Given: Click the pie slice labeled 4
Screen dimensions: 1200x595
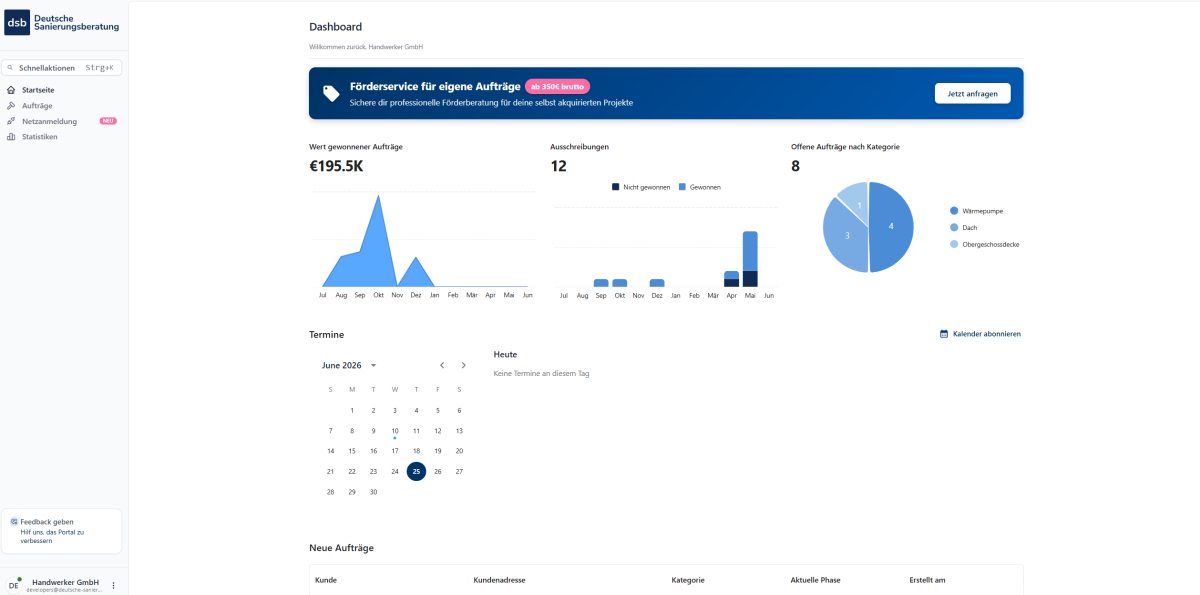Looking at the screenshot, I should [x=892, y=227].
